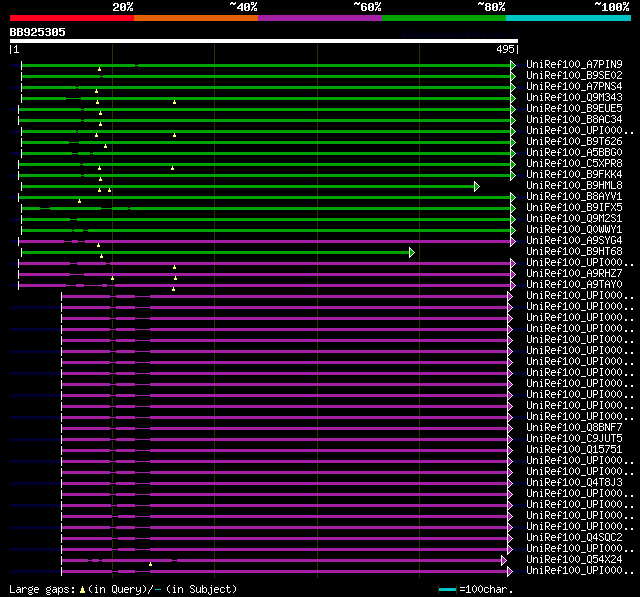Screen dimensions: 640x597
Task: Select the UniRef100_B8AYV1 label
Action: pyautogui.click(x=574, y=197)
